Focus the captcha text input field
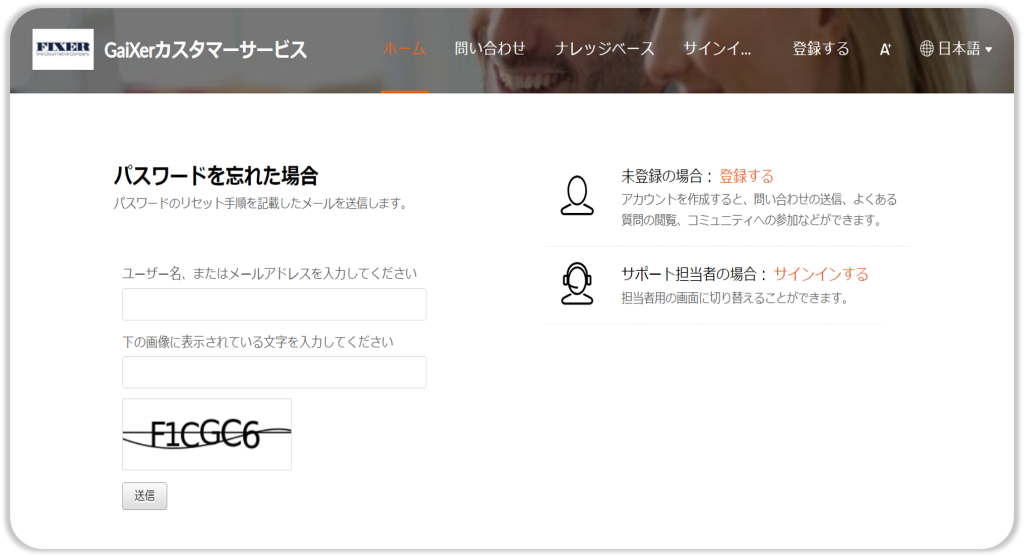The height and width of the screenshot is (557, 1024). [x=274, y=372]
